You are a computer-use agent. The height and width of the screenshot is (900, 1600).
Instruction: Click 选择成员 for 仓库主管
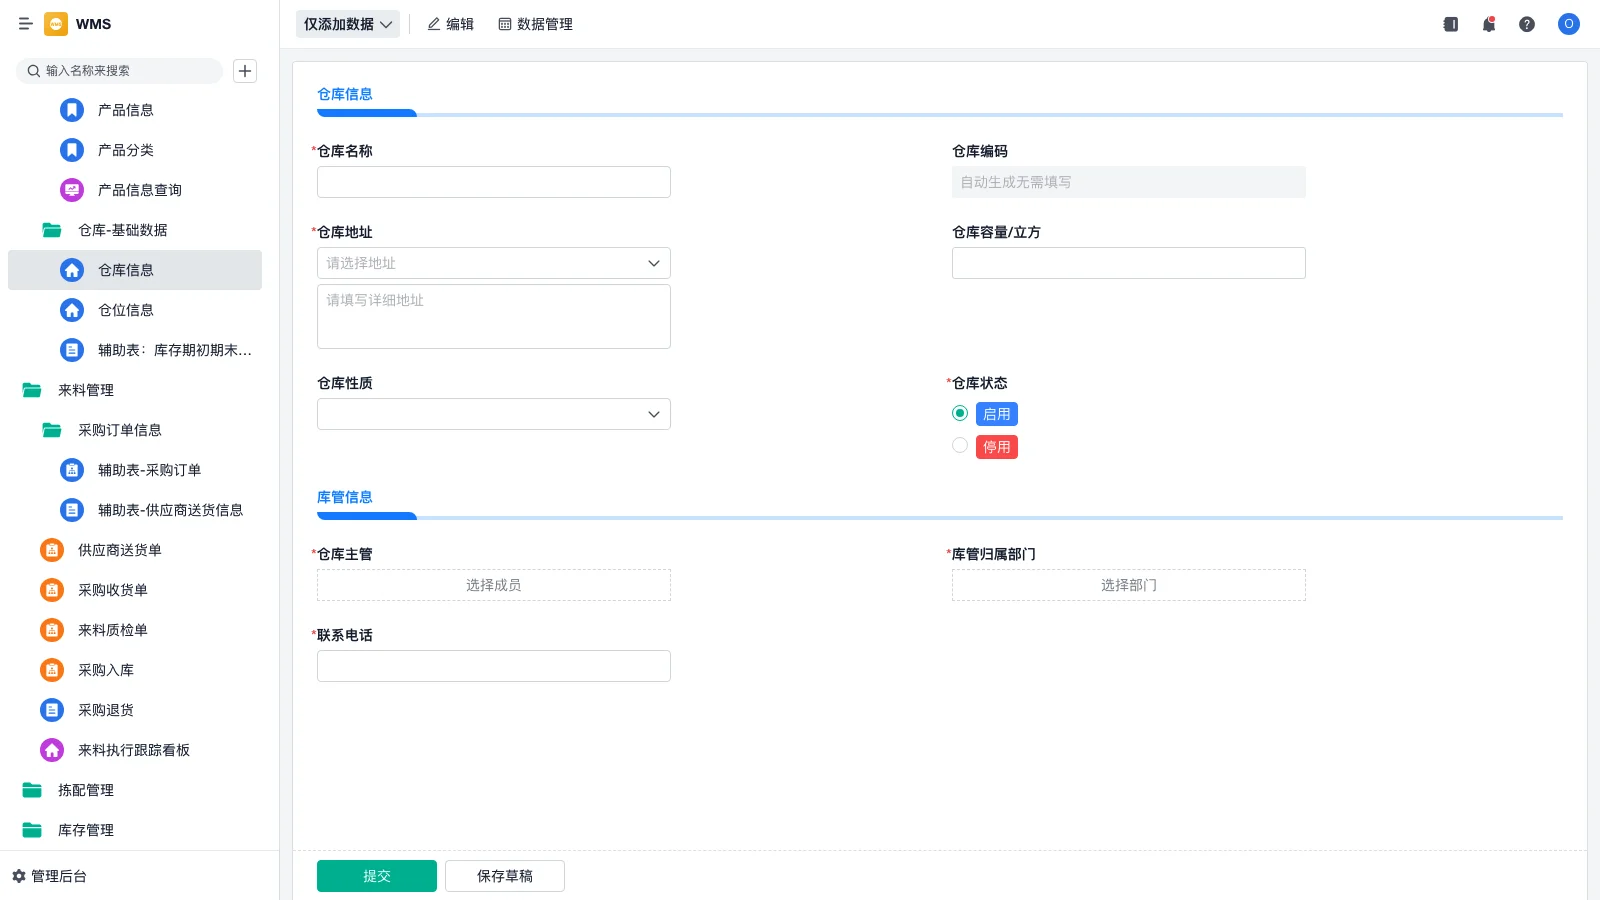pos(494,585)
